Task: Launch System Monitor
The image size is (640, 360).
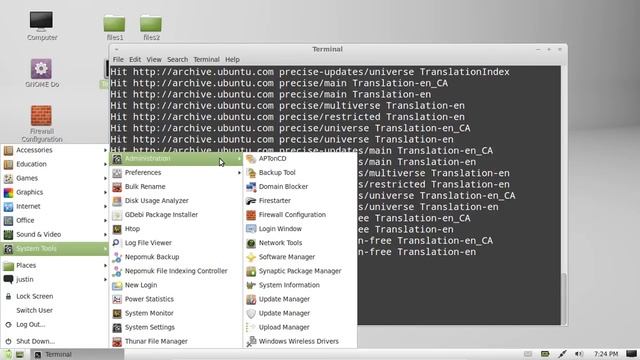Action: click(x=176, y=313)
